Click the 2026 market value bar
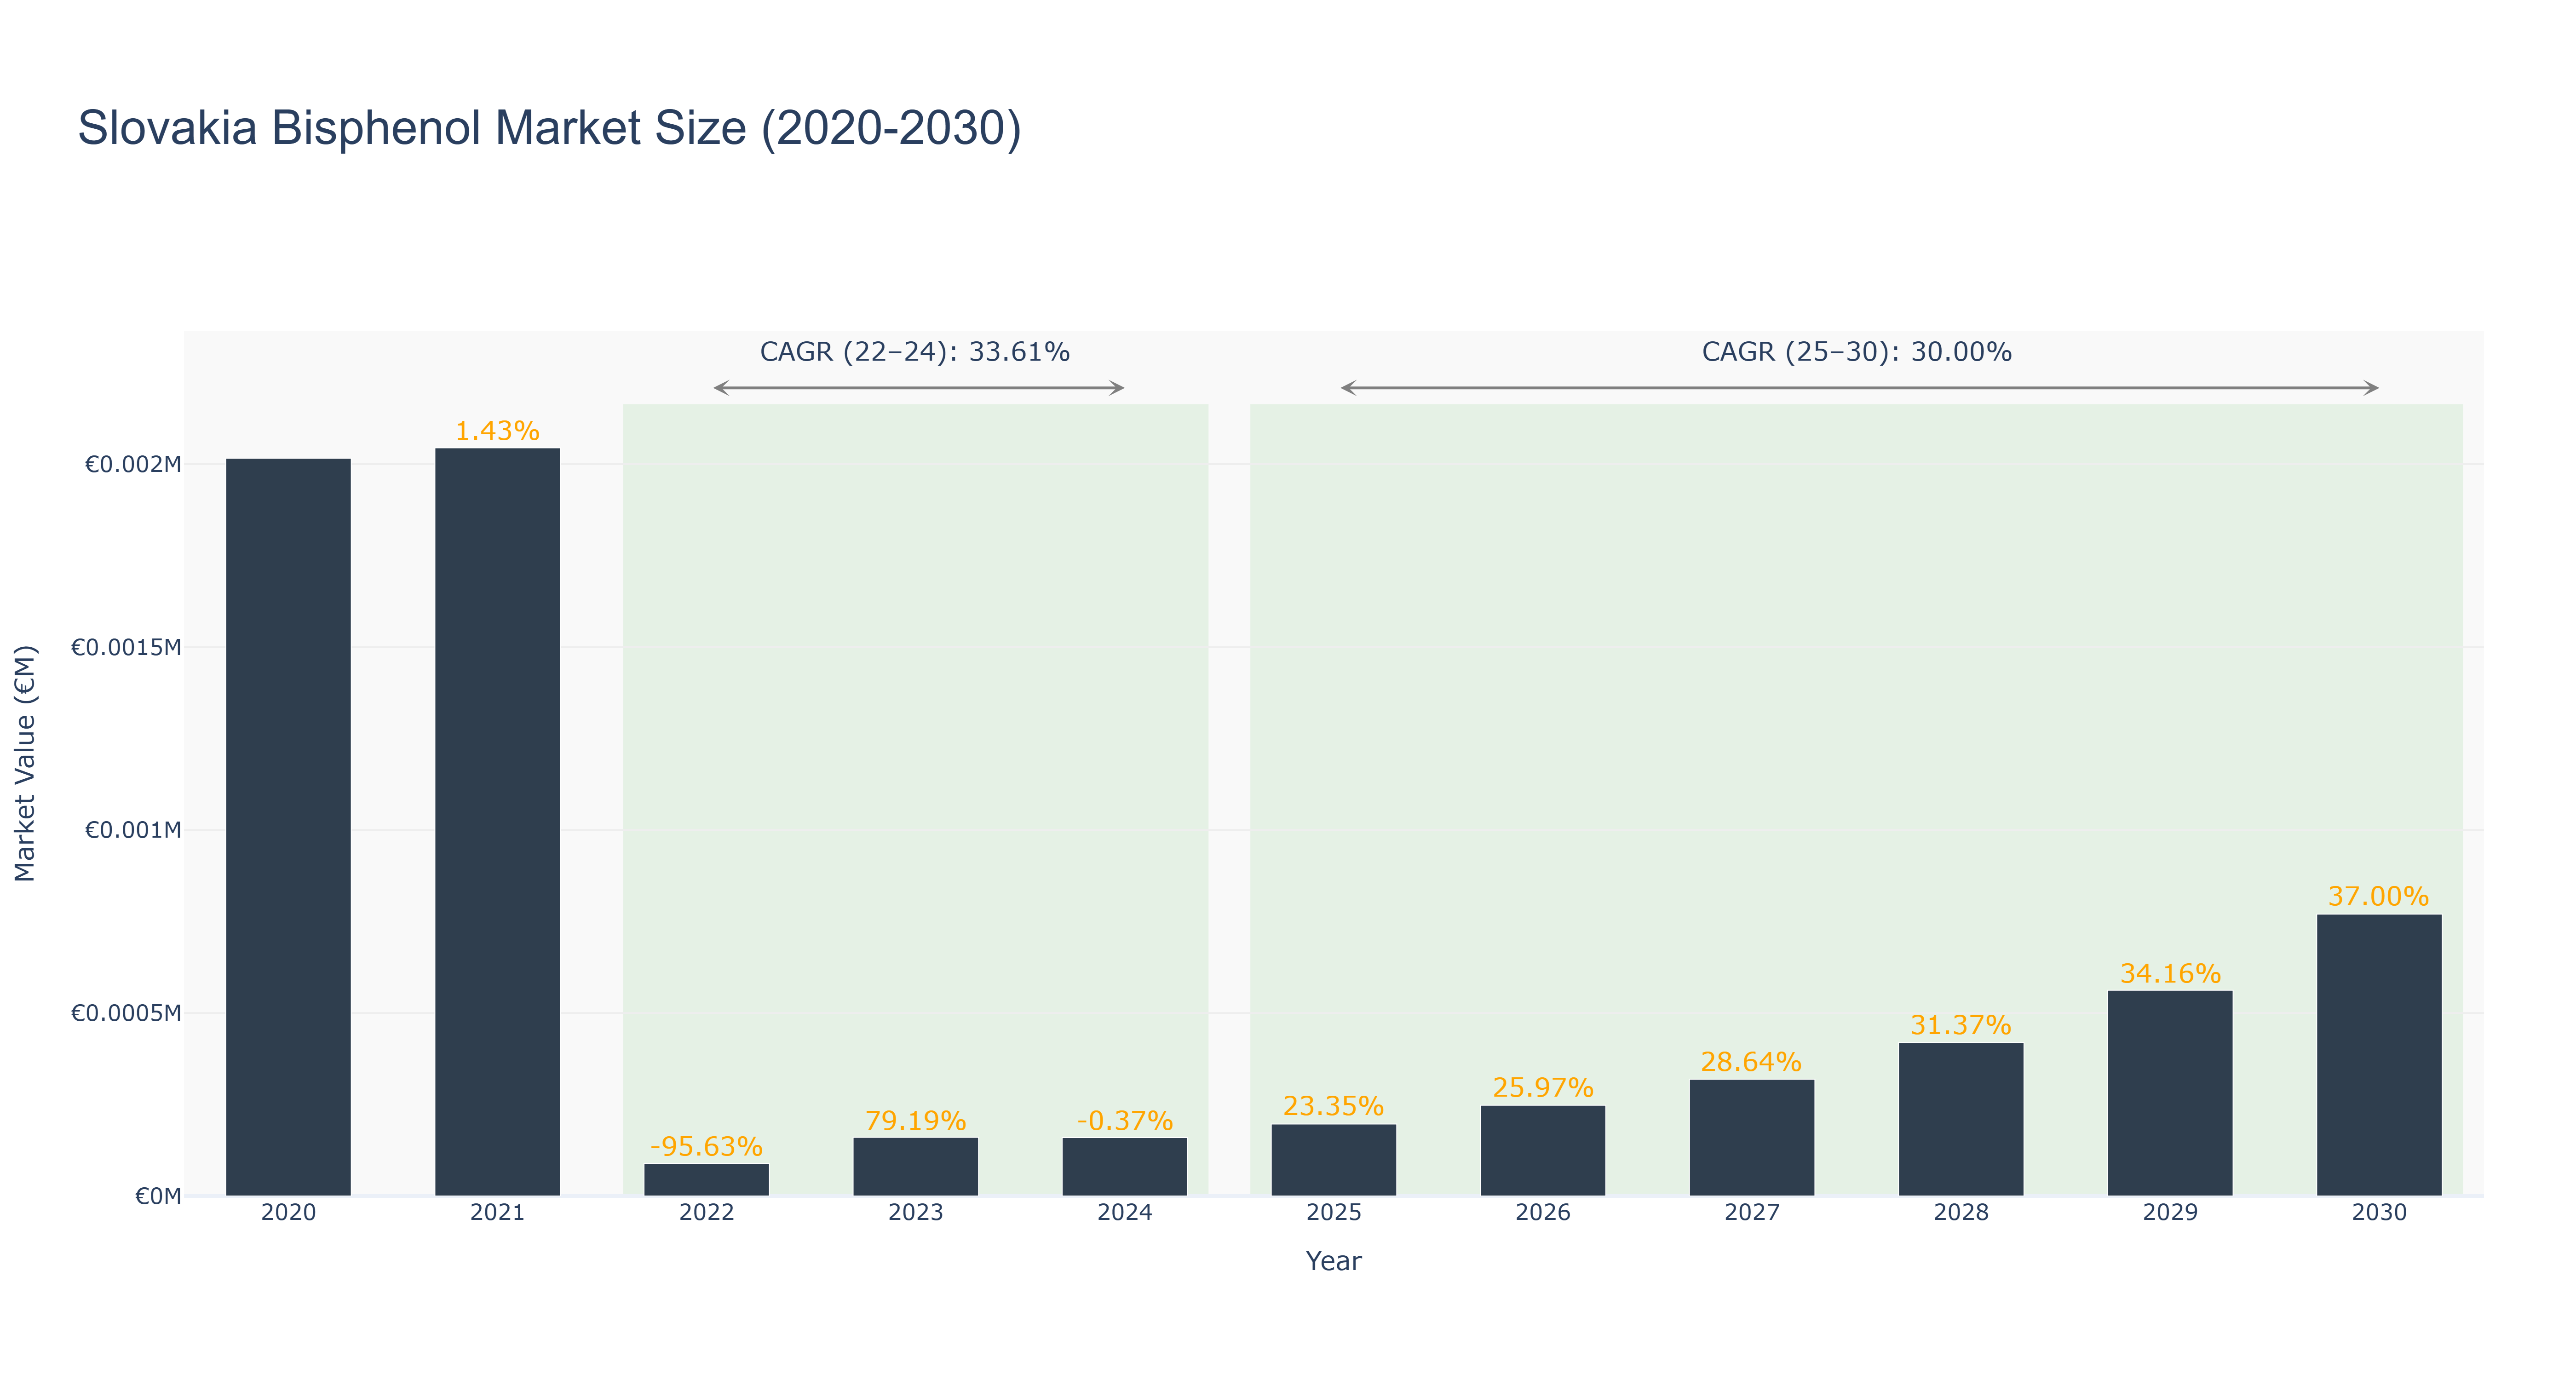 [x=1542, y=1150]
